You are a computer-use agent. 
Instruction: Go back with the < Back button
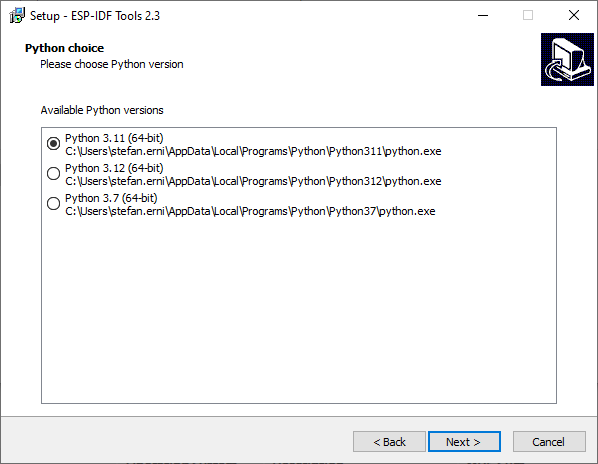[x=389, y=442]
